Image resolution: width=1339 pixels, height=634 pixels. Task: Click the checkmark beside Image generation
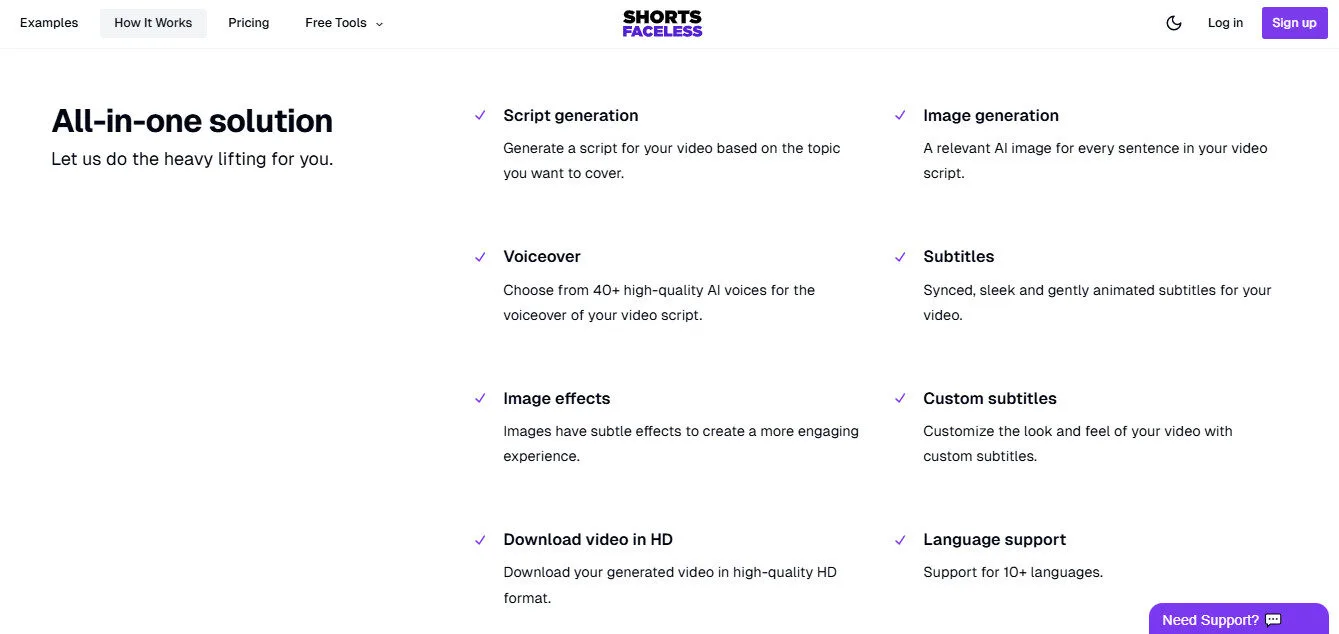(900, 116)
